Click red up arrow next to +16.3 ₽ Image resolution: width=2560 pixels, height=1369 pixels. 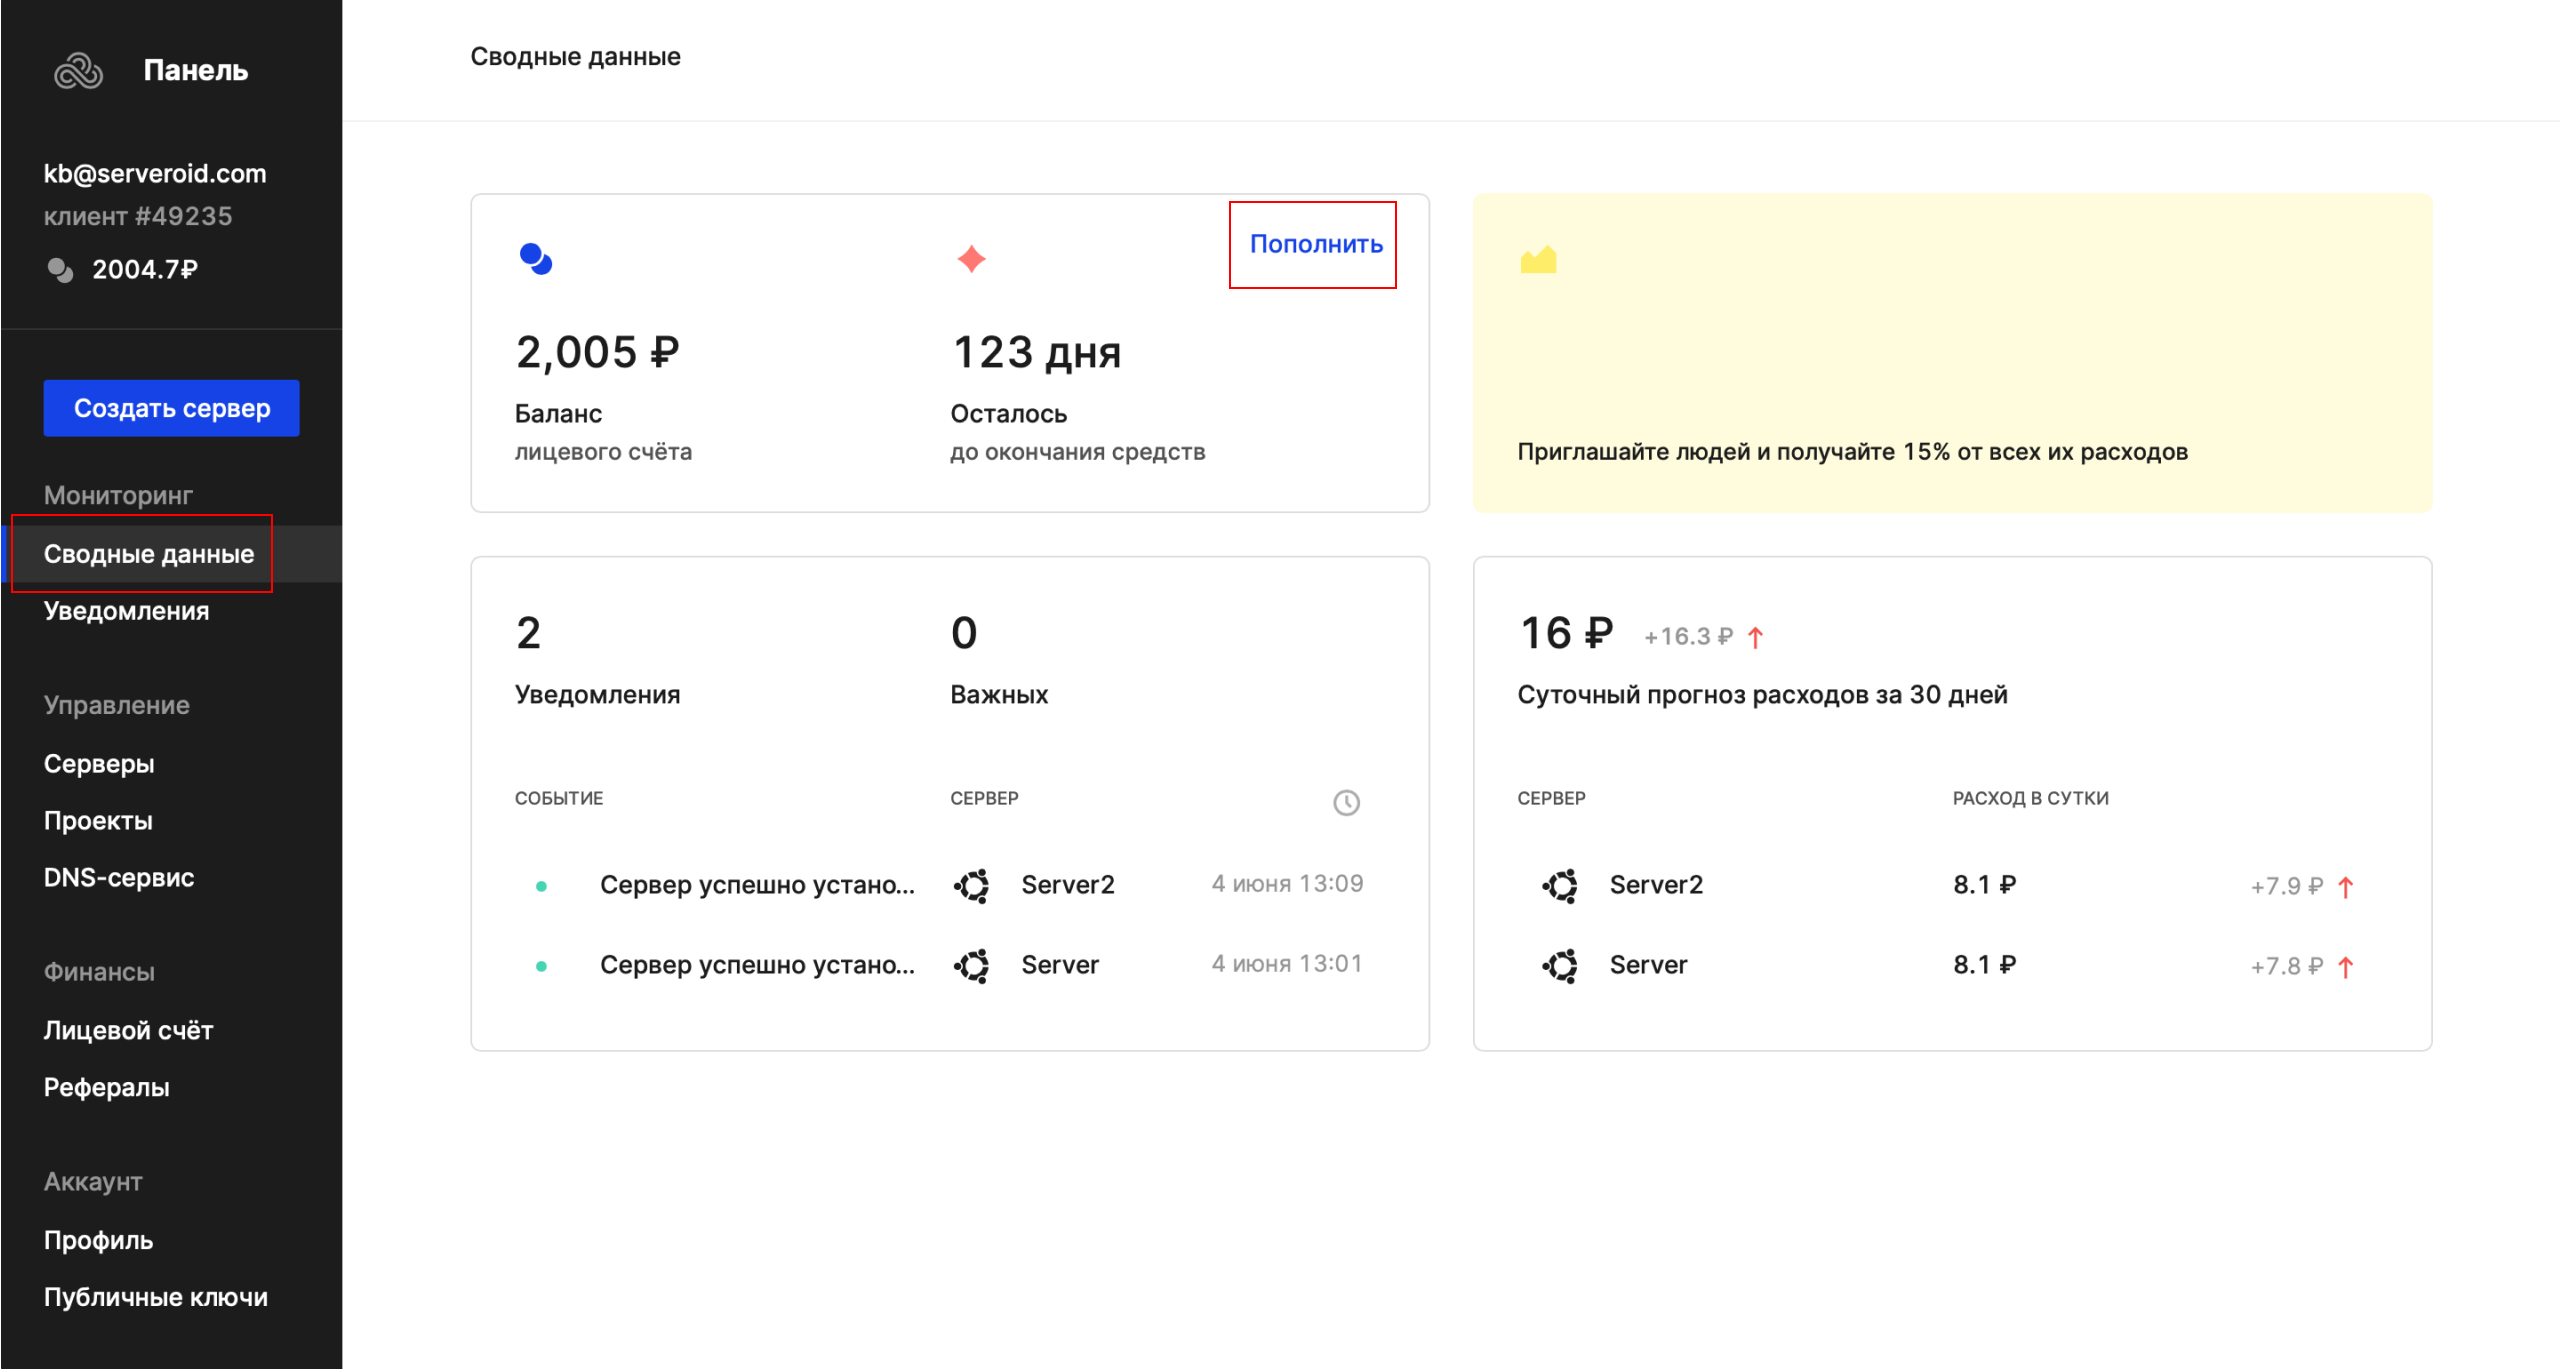click(x=1755, y=637)
